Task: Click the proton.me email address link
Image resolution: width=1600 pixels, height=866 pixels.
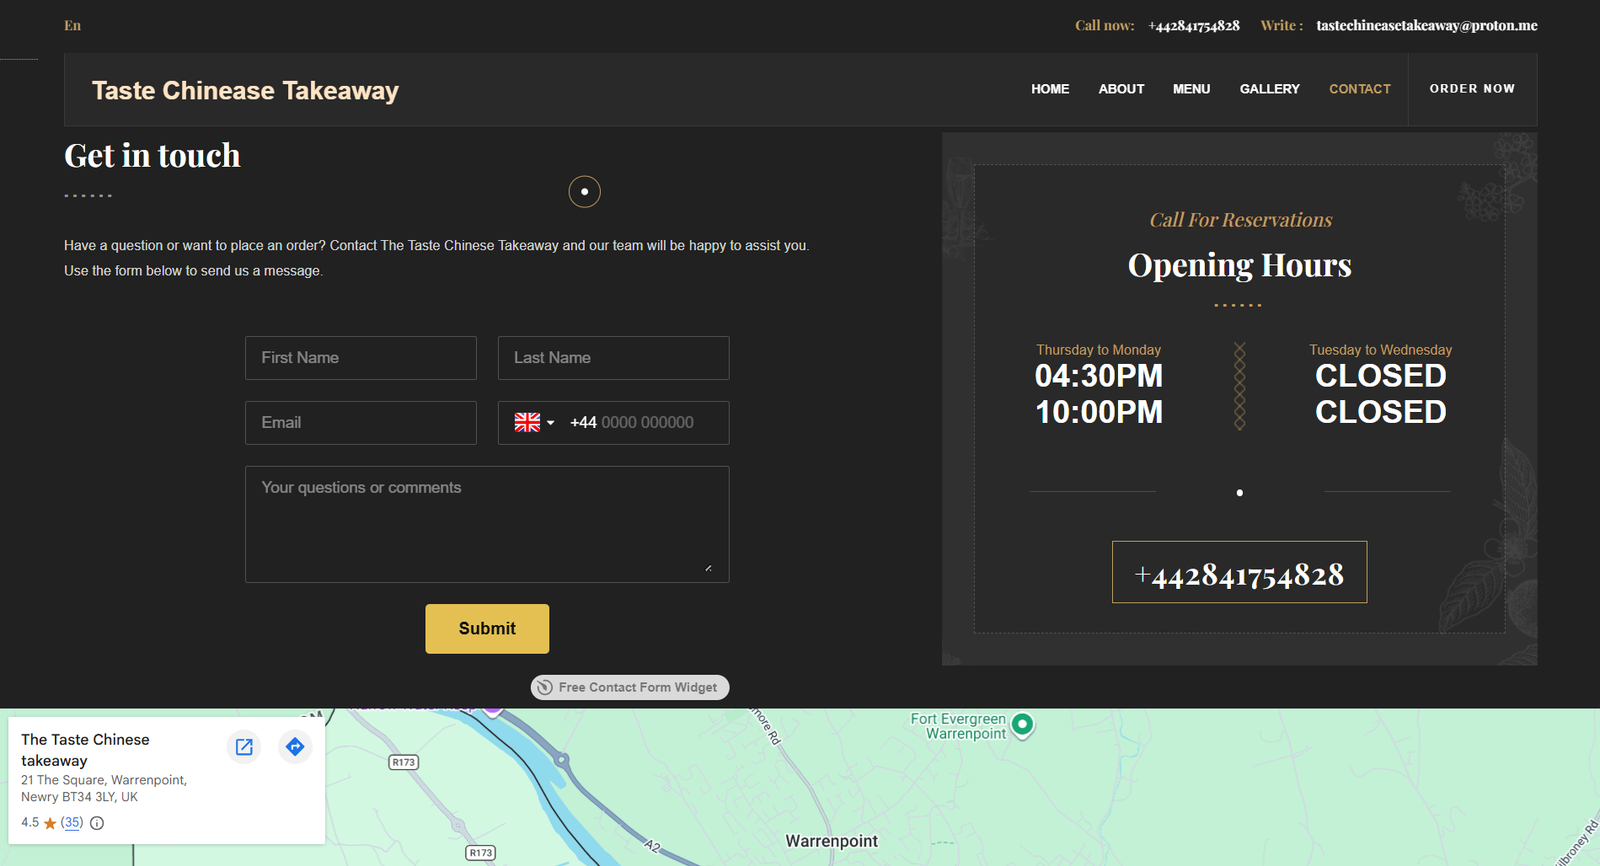Action: (x=1426, y=26)
